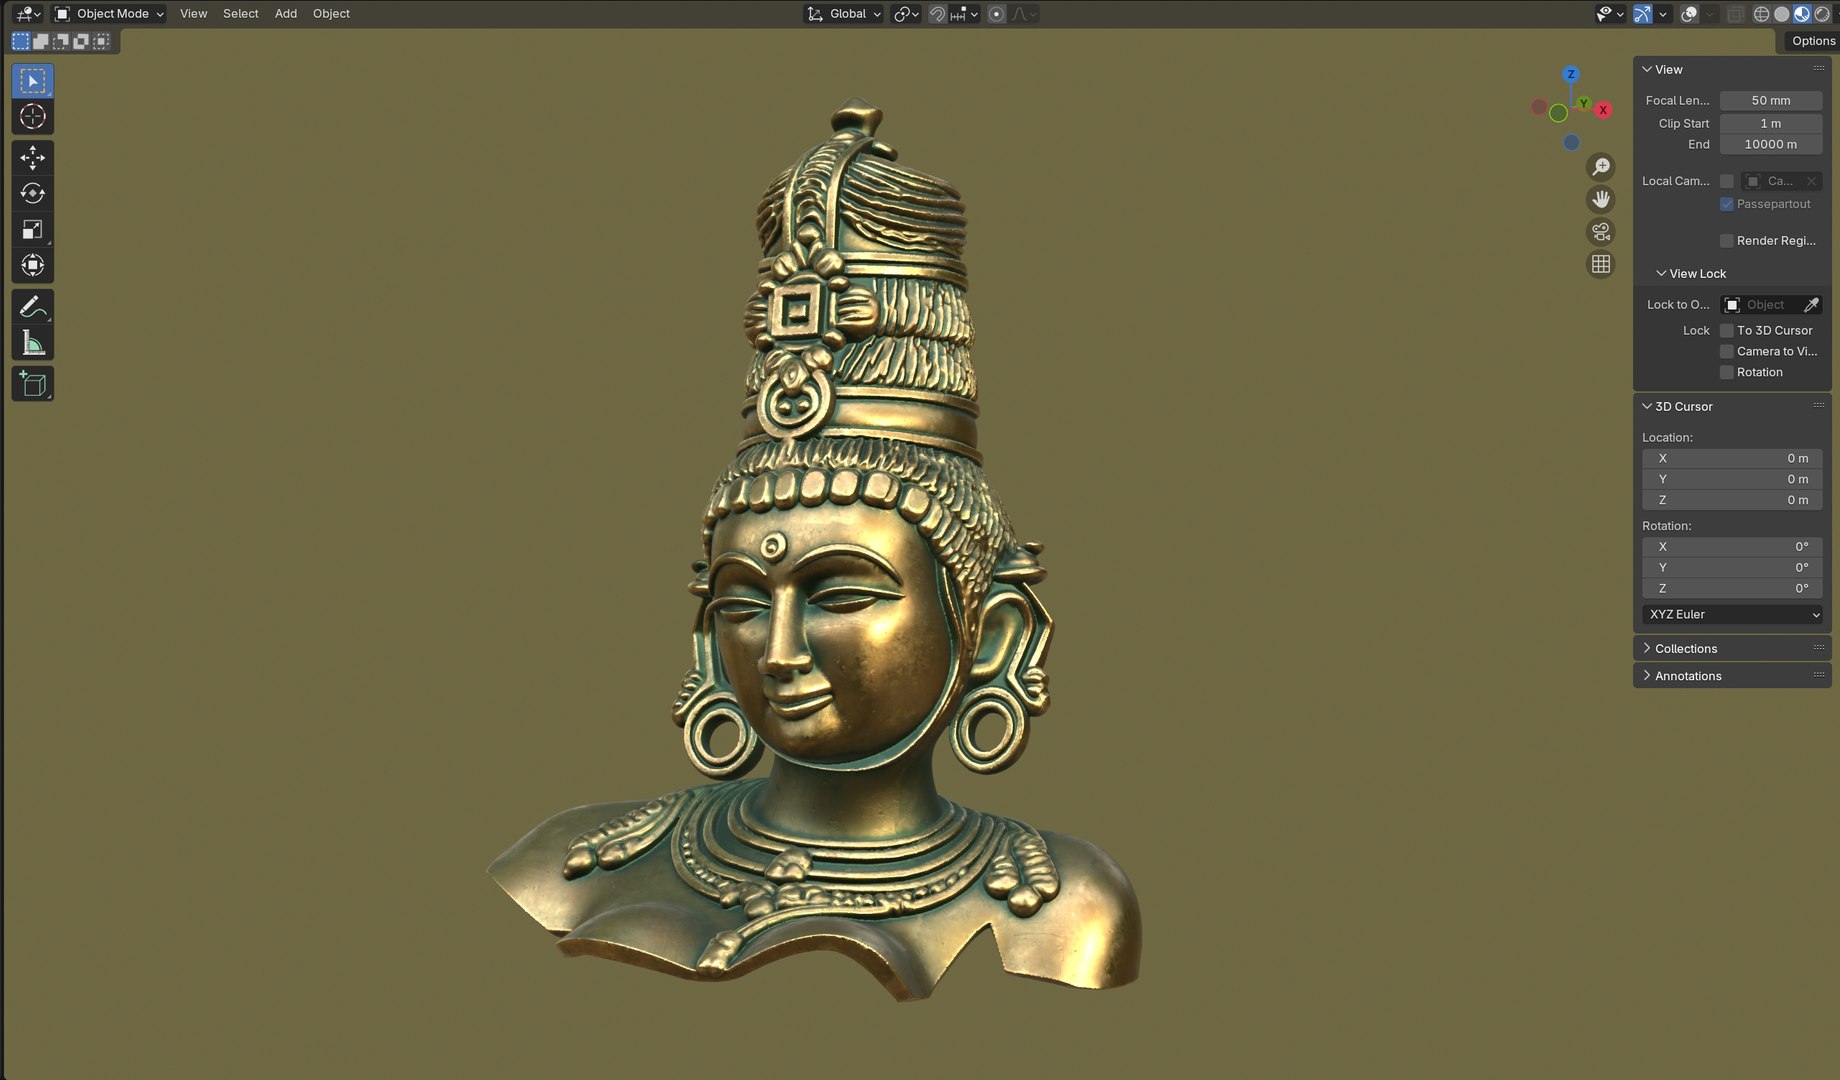
Task: Select the Add Cube tool
Action: coord(33,384)
